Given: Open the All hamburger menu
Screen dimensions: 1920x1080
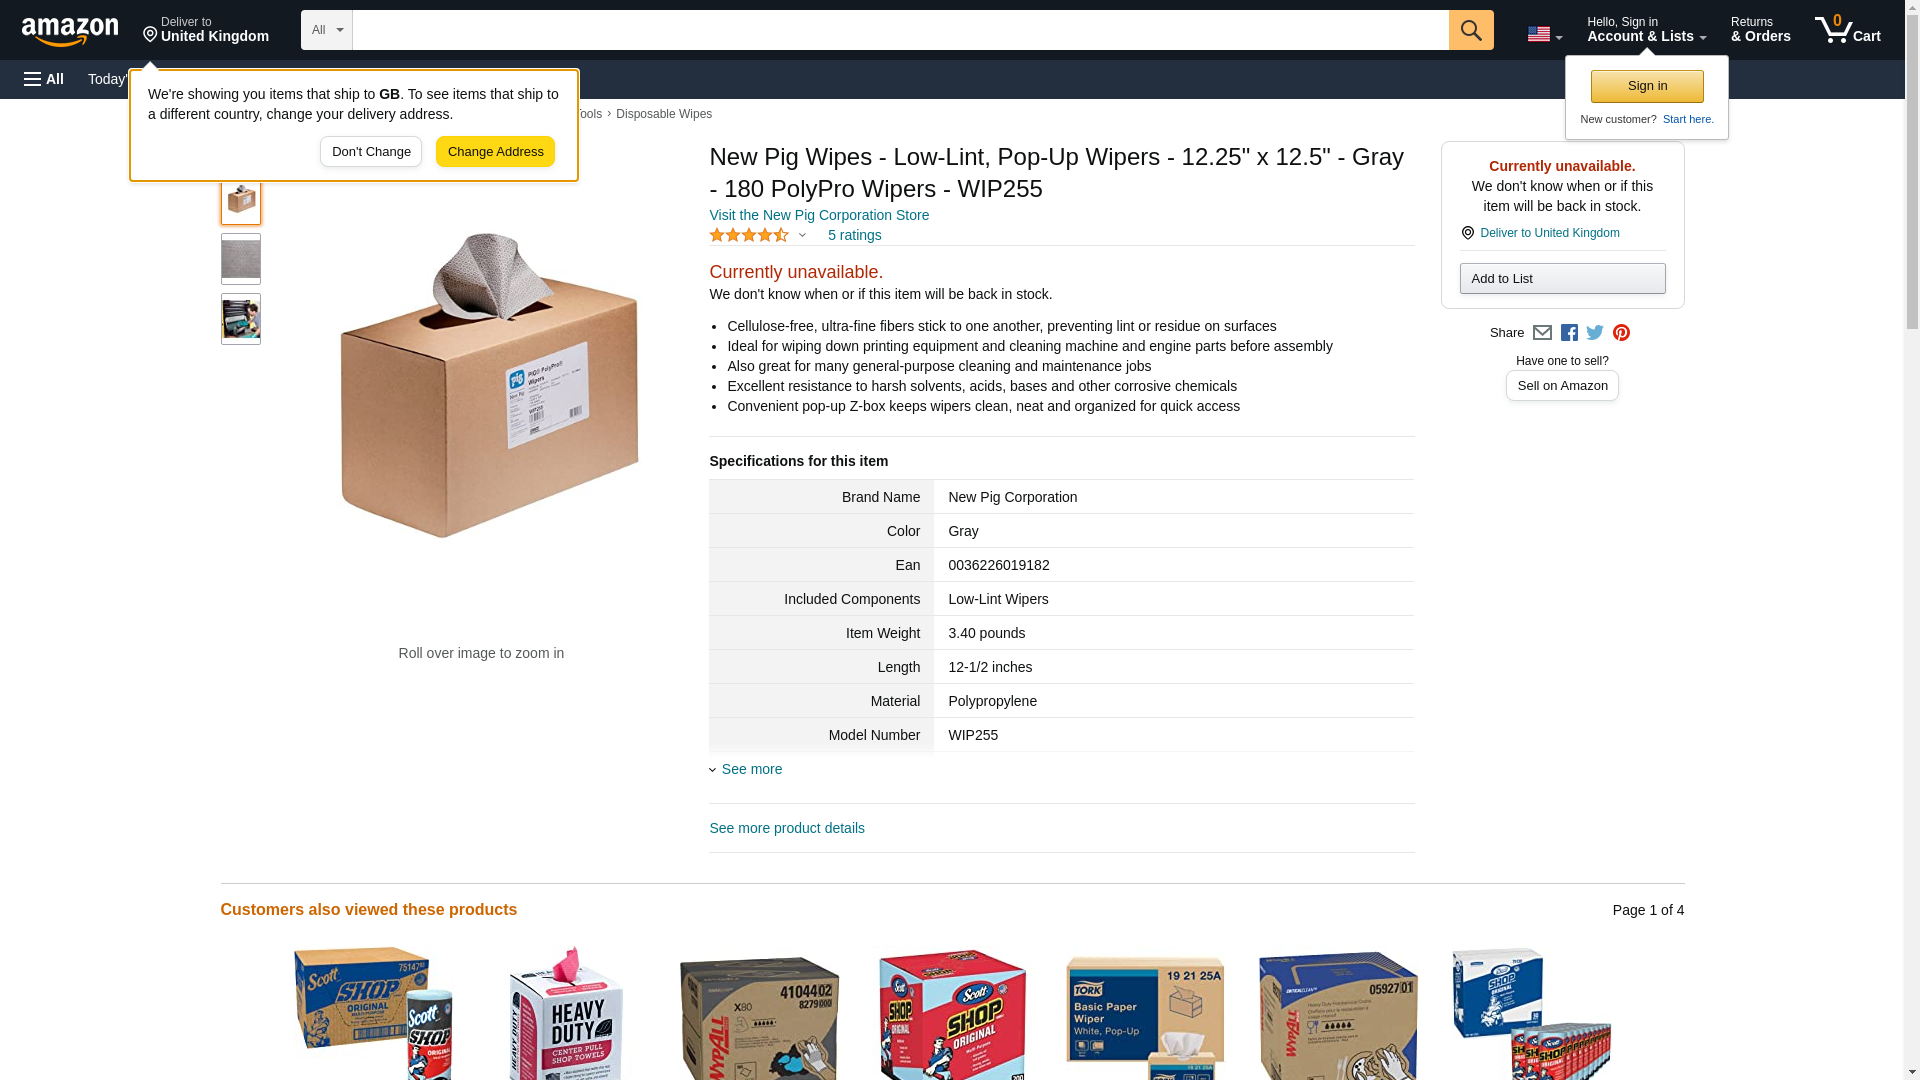Looking at the screenshot, I should point(44,79).
